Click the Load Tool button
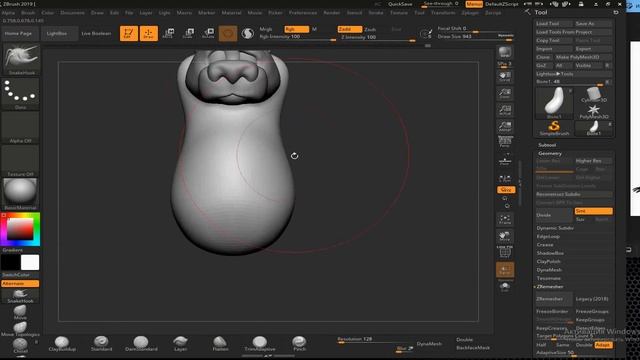 (x=554, y=24)
